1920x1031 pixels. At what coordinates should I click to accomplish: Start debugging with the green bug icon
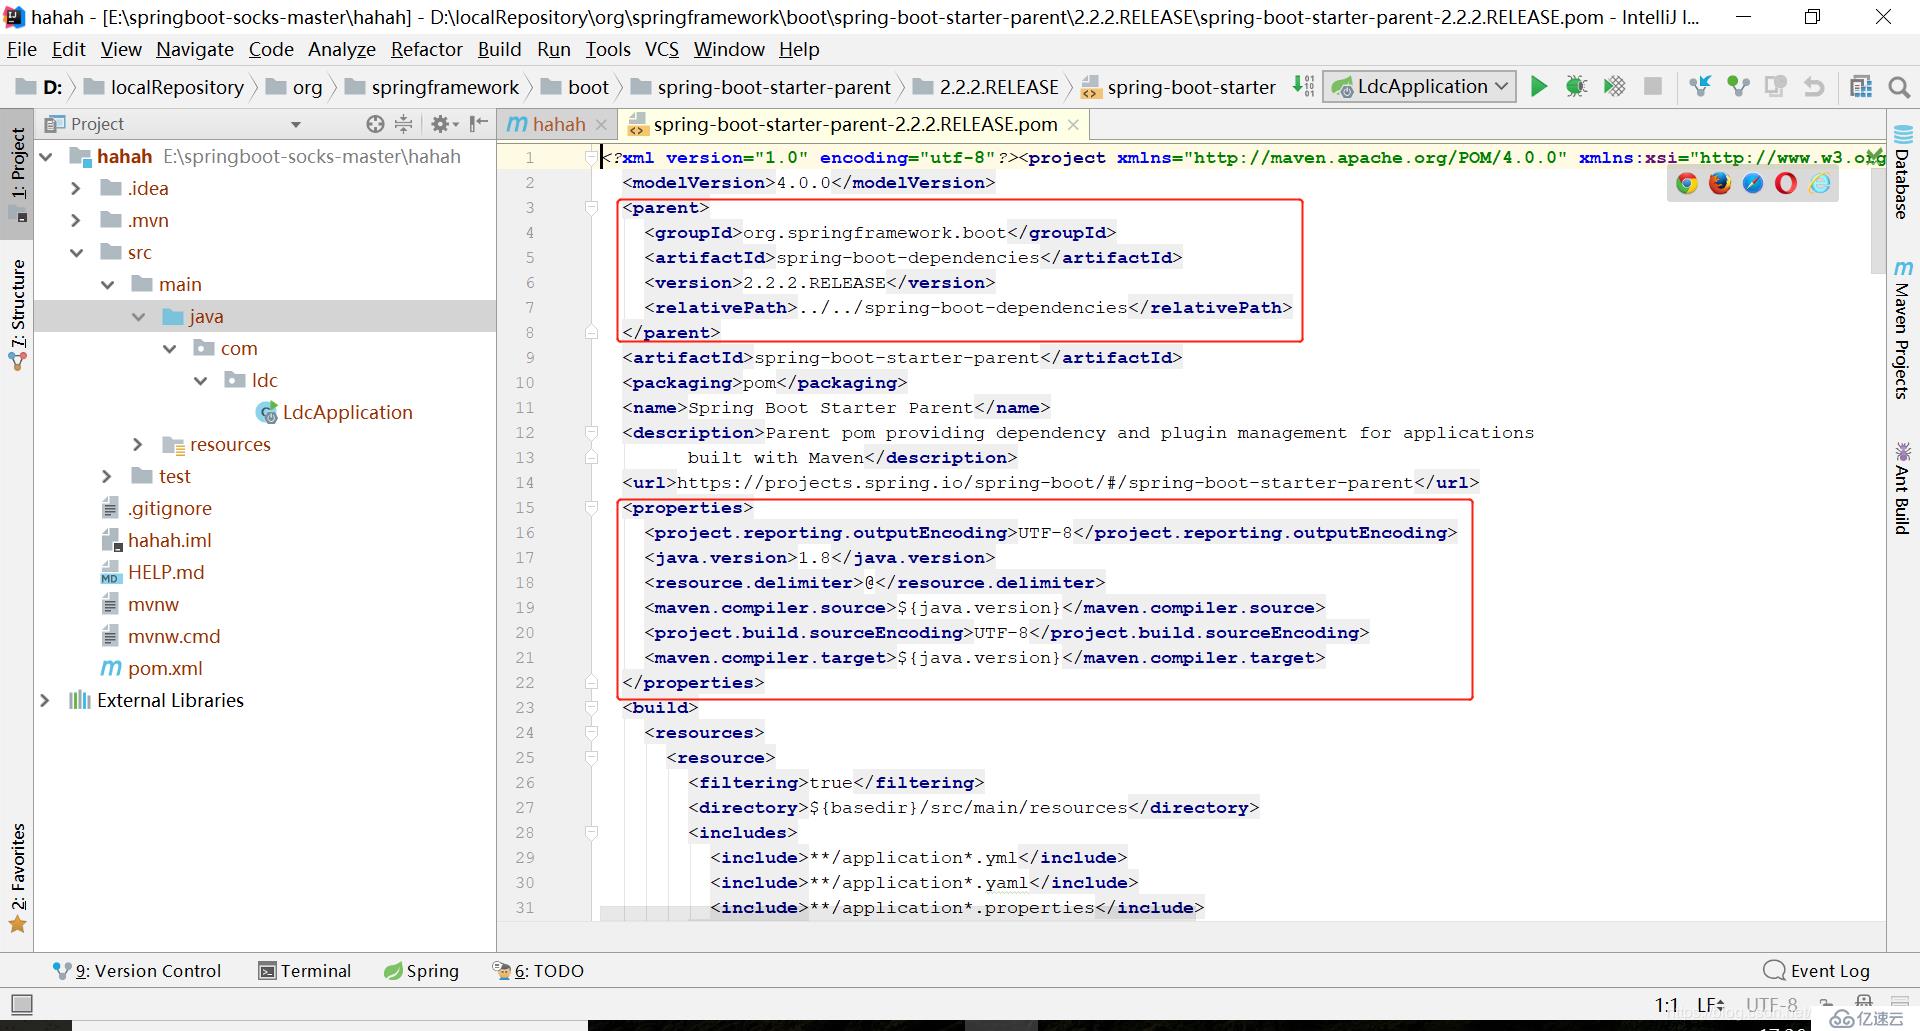click(1576, 87)
